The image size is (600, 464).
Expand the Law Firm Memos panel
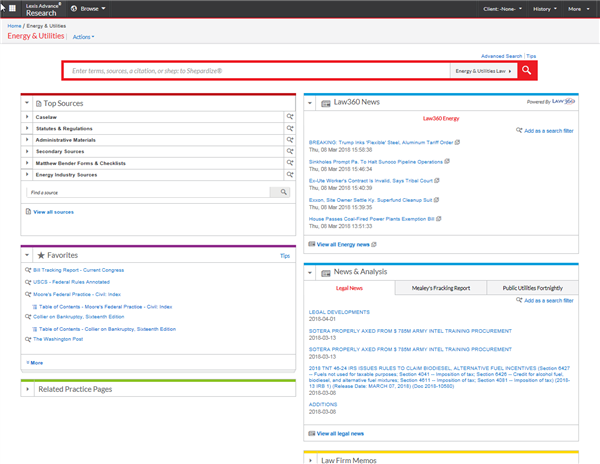(310, 460)
